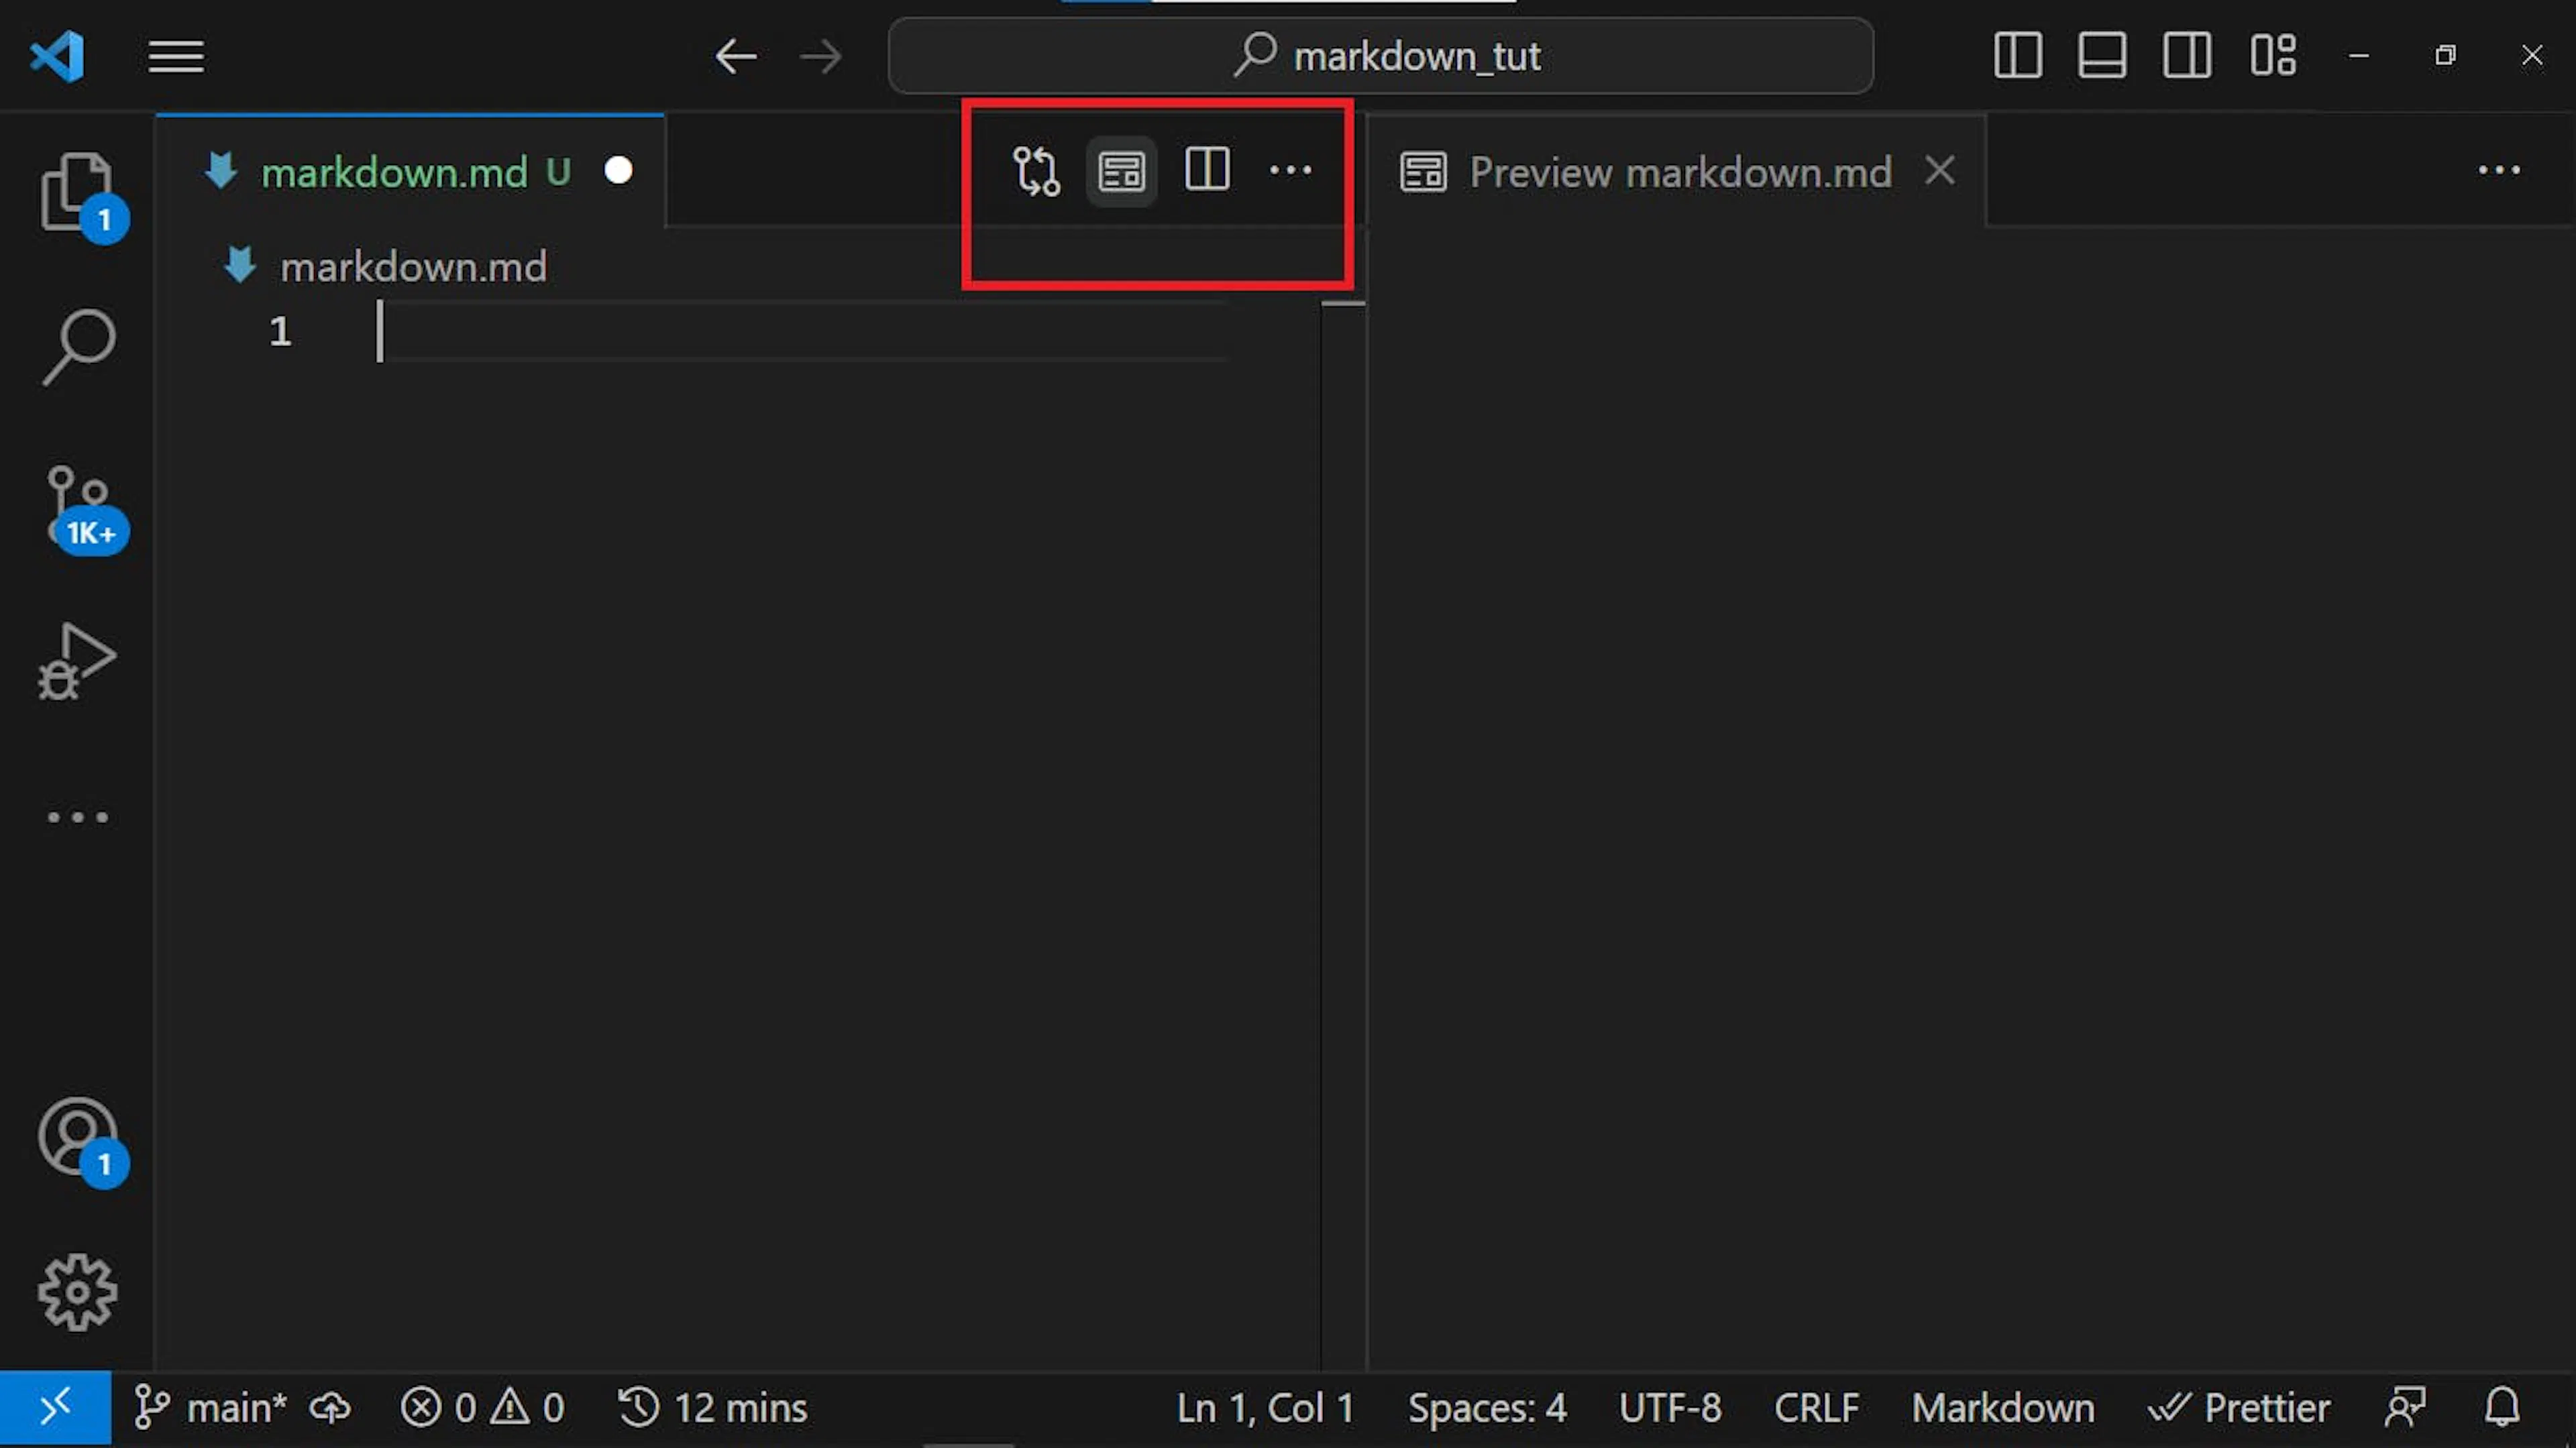Click the 12 mins time tracker status
The image size is (2576, 1448).
tap(712, 1408)
